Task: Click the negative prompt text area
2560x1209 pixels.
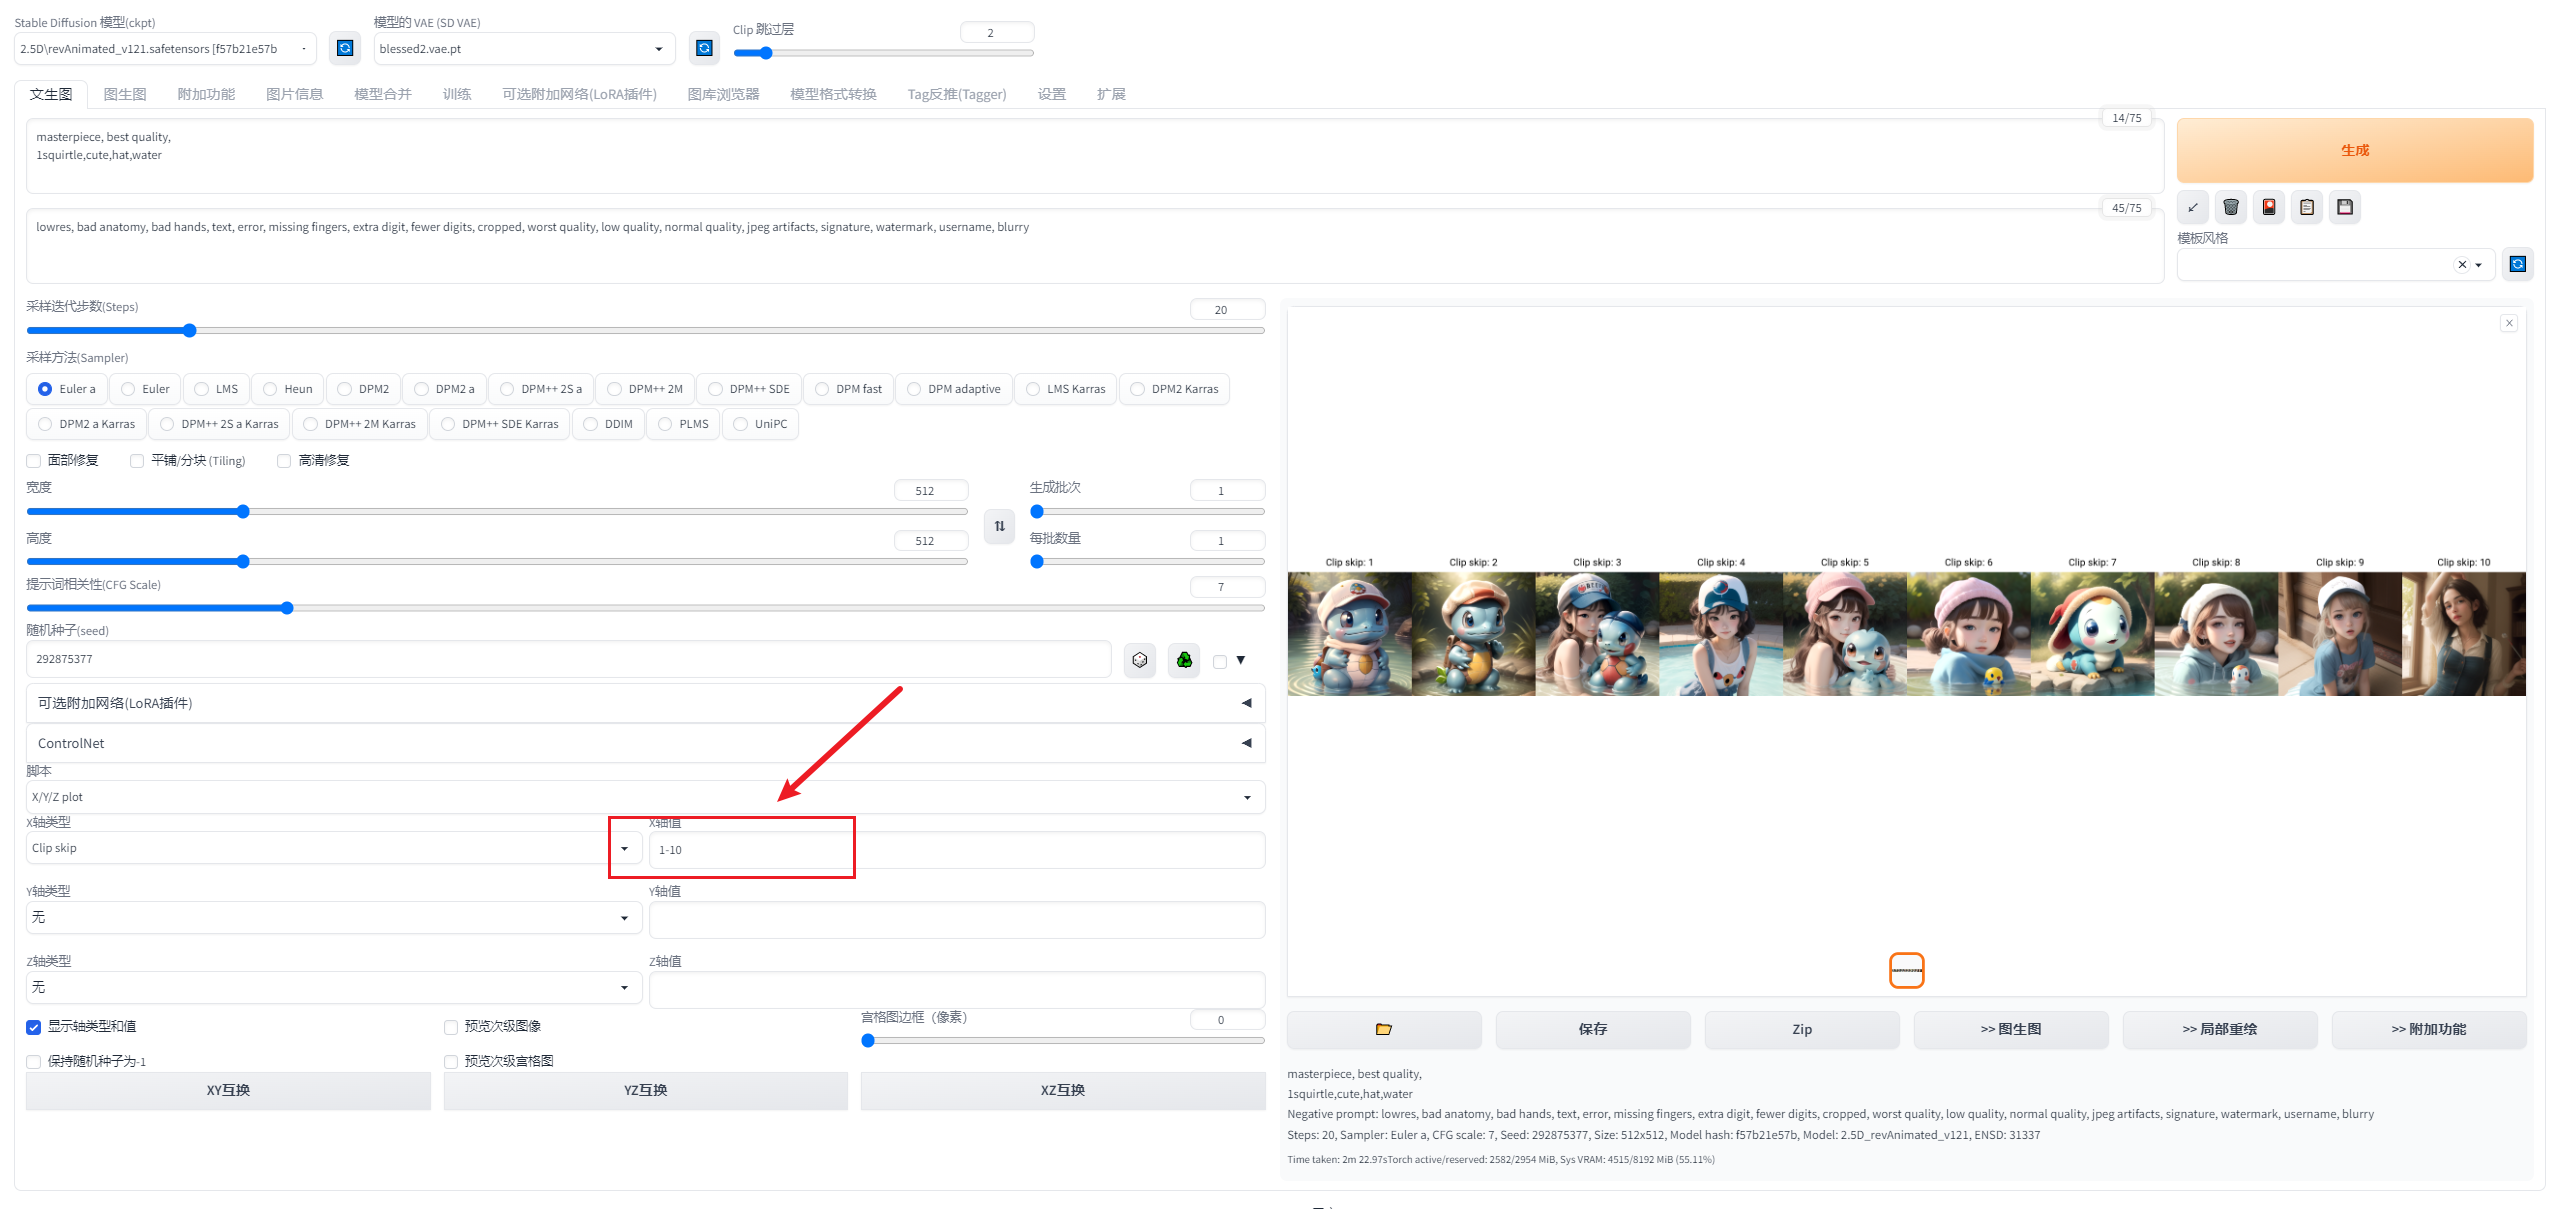Action: click(x=1095, y=246)
